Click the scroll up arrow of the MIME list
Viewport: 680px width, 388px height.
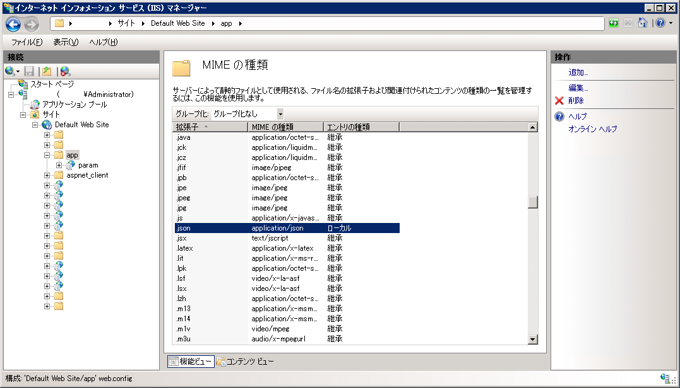tap(533, 127)
